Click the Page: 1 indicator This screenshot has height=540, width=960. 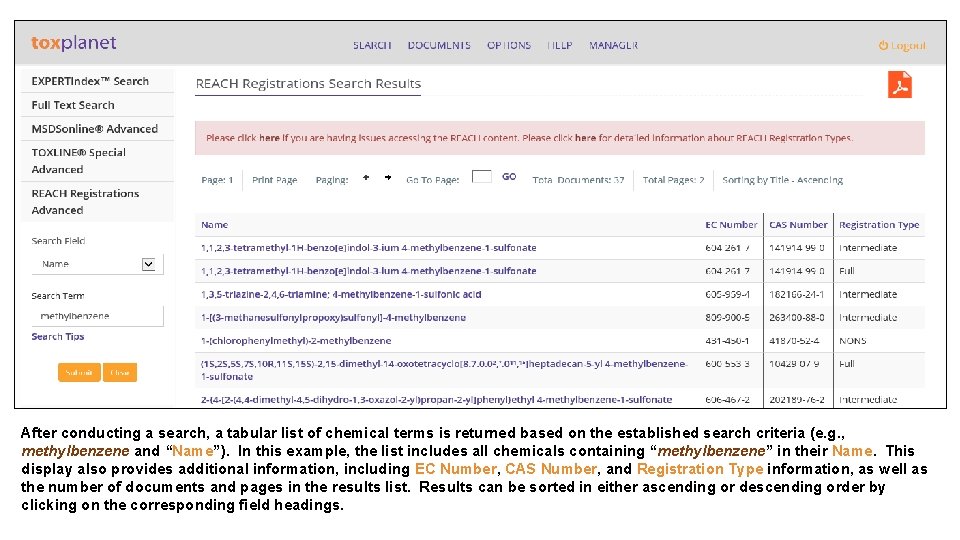pyautogui.click(x=217, y=180)
